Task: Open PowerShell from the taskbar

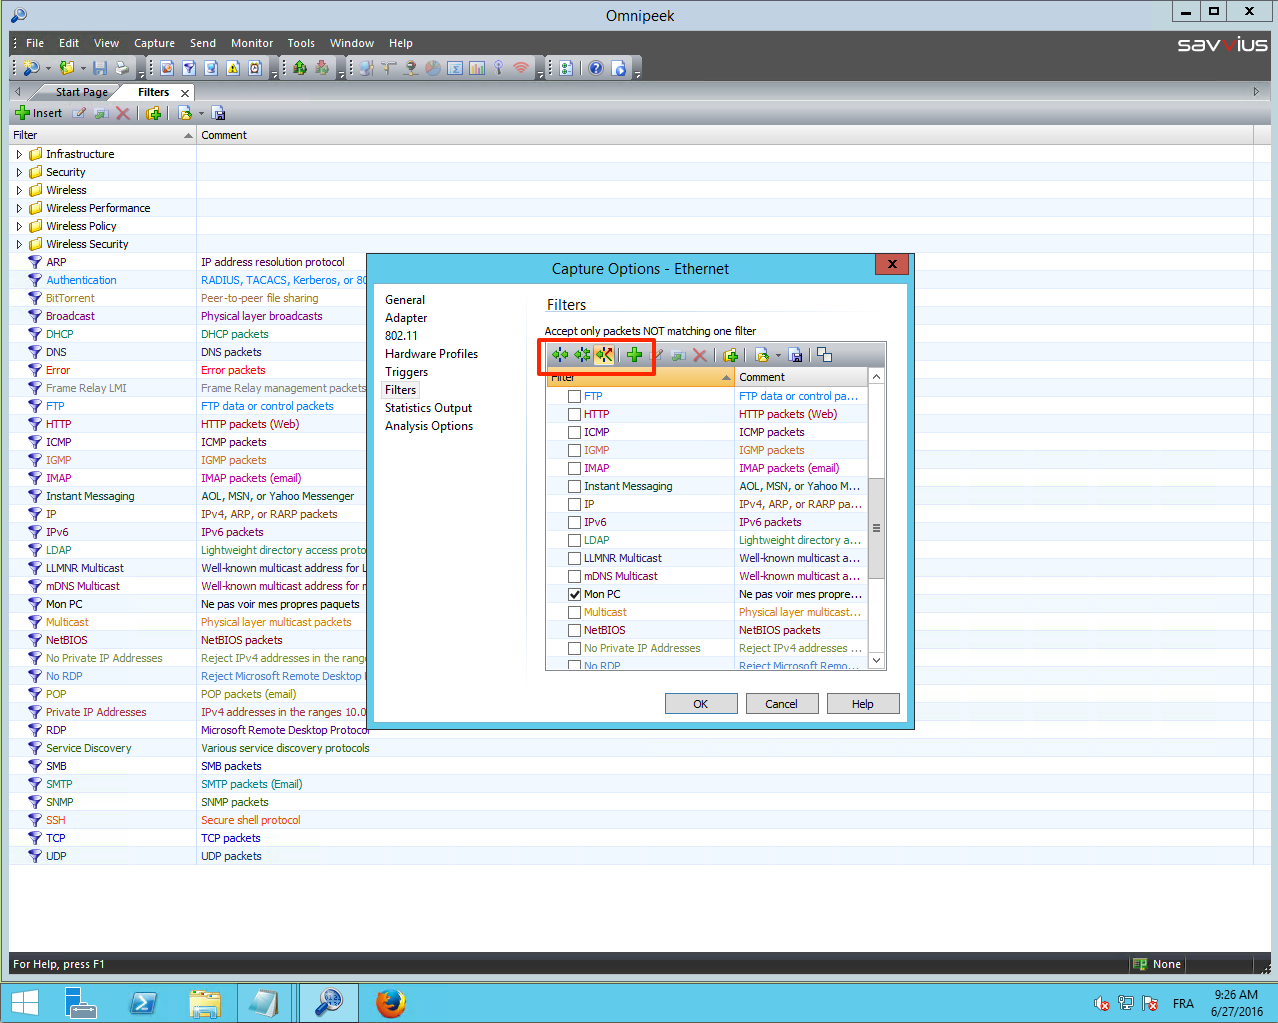Action: tap(143, 1003)
